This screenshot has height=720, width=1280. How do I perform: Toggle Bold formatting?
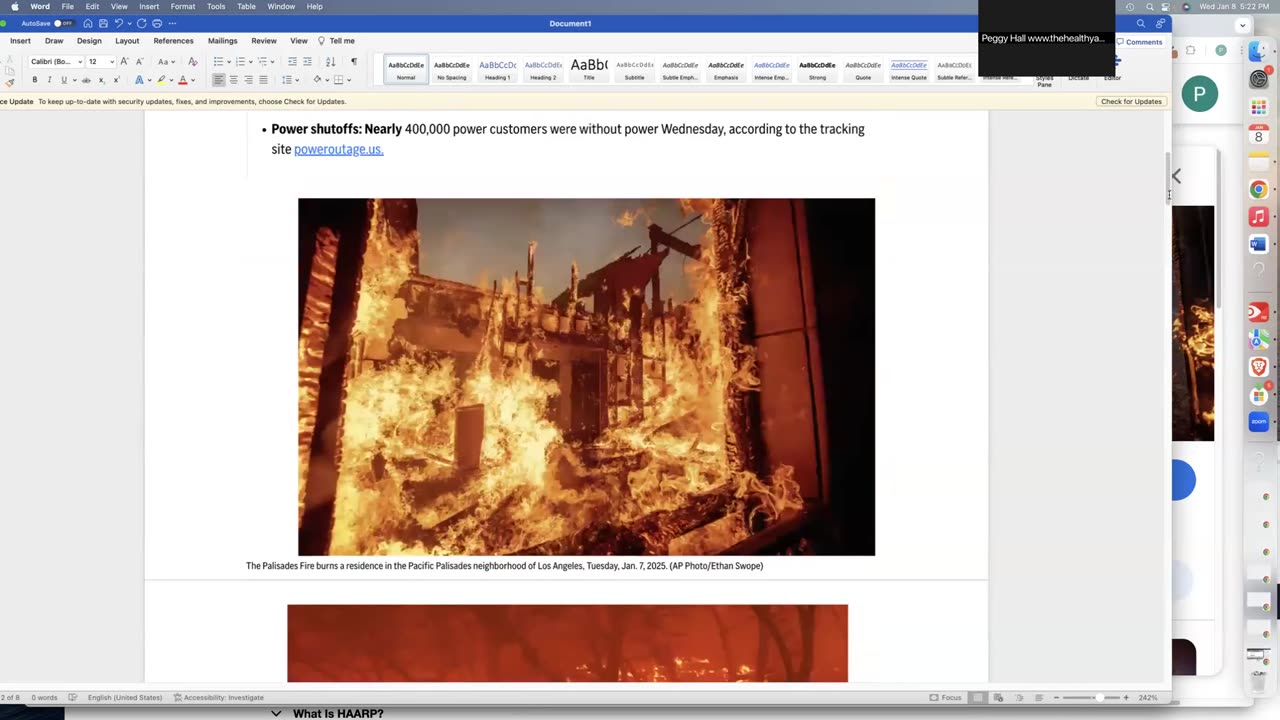coord(35,80)
